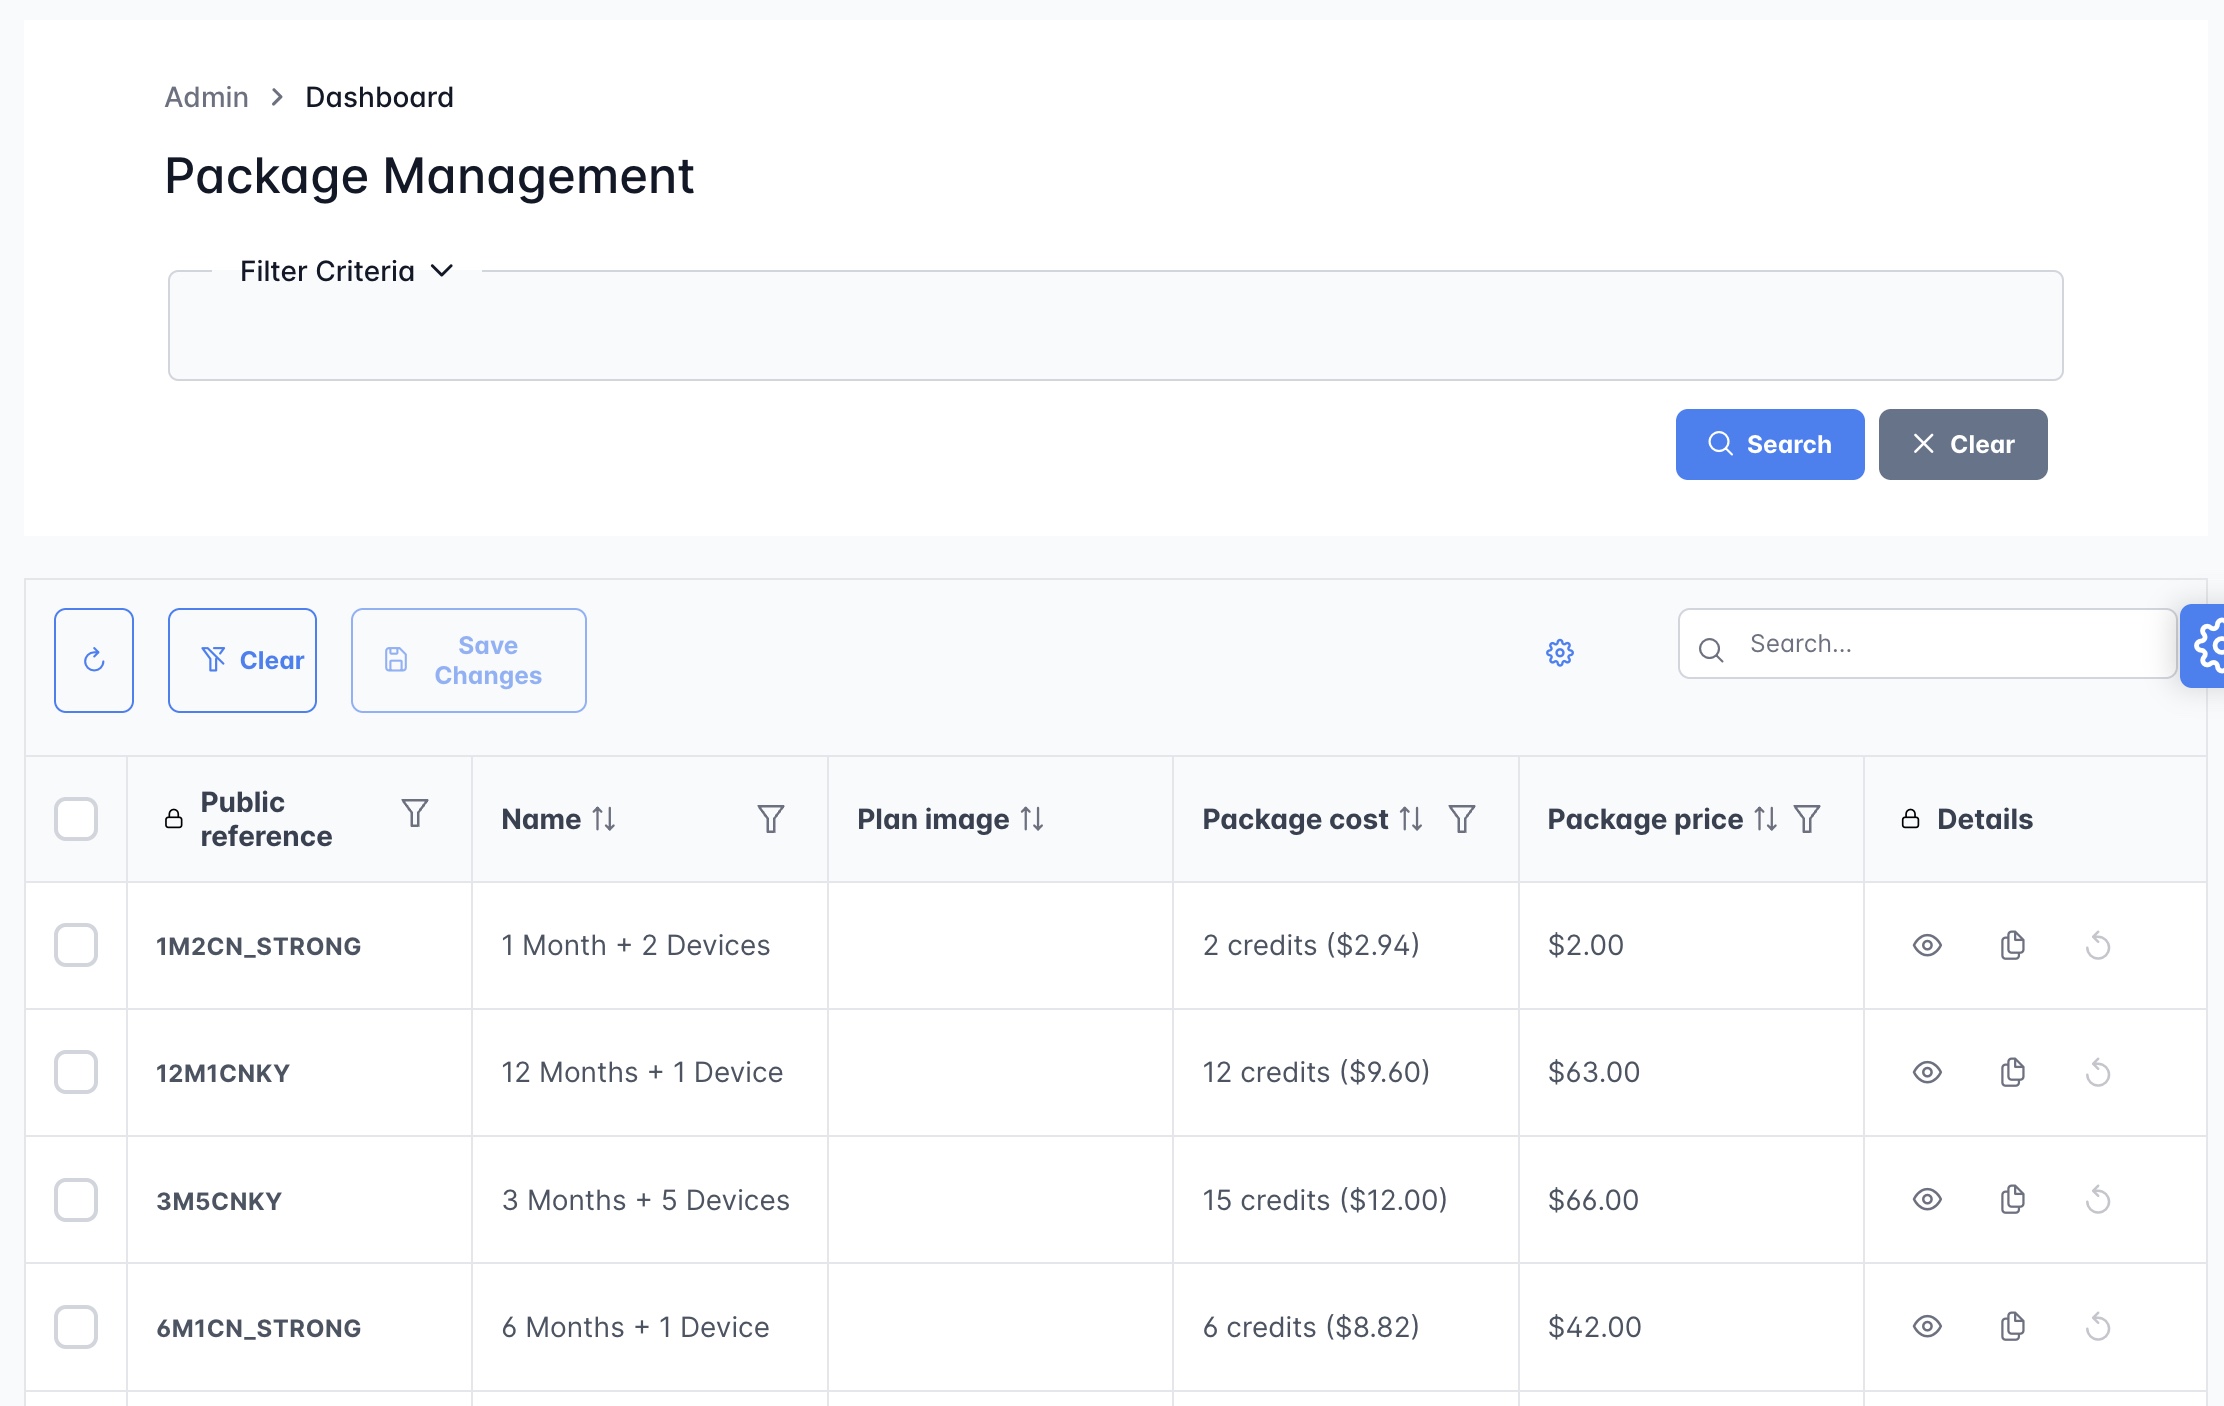
Task: Duplicate the 12M1CNKY package
Action: click(x=2013, y=1072)
